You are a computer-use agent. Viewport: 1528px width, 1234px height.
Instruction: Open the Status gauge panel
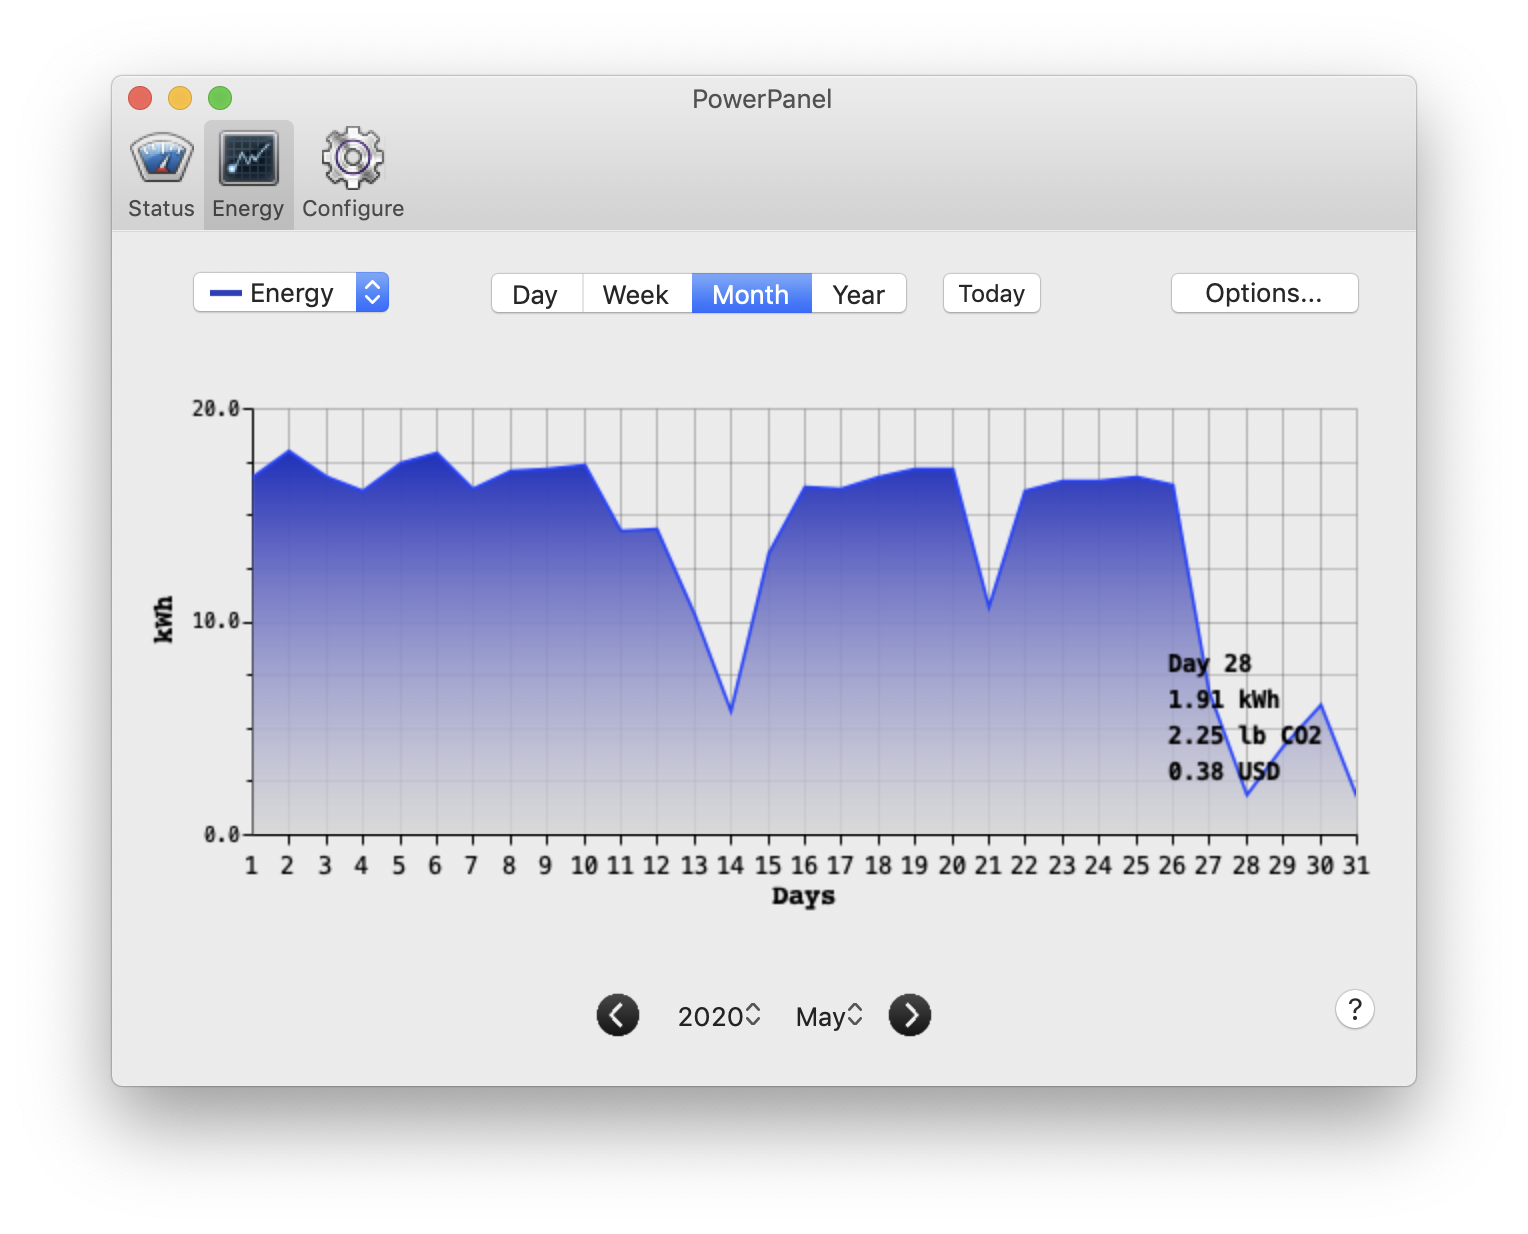point(161,175)
